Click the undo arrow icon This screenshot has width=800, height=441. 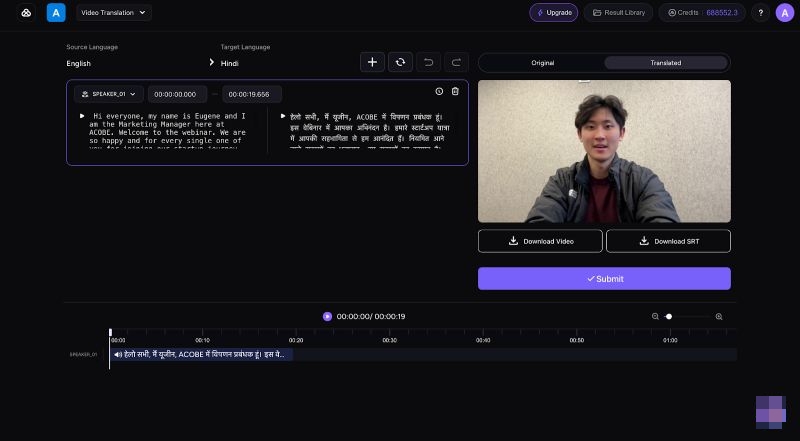(429, 62)
